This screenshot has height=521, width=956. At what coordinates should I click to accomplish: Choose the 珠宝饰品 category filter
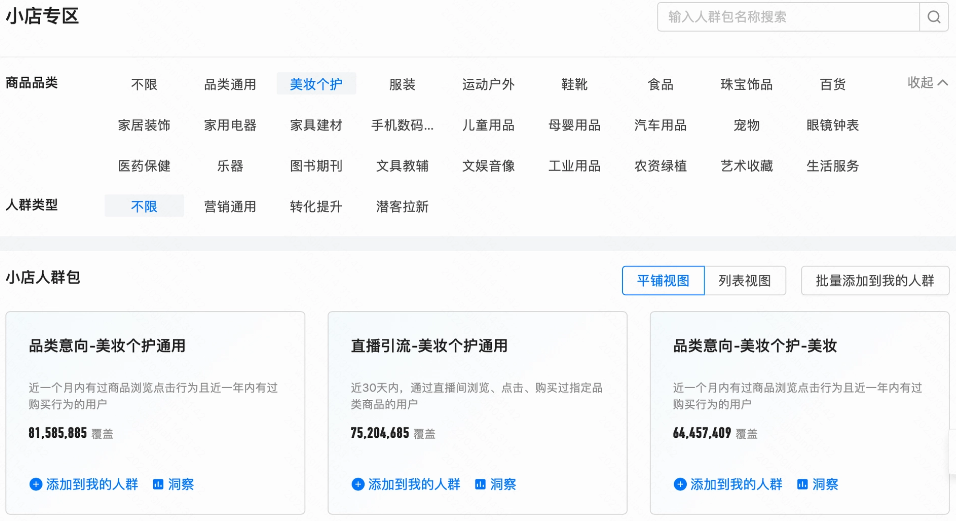pyautogui.click(x=746, y=84)
